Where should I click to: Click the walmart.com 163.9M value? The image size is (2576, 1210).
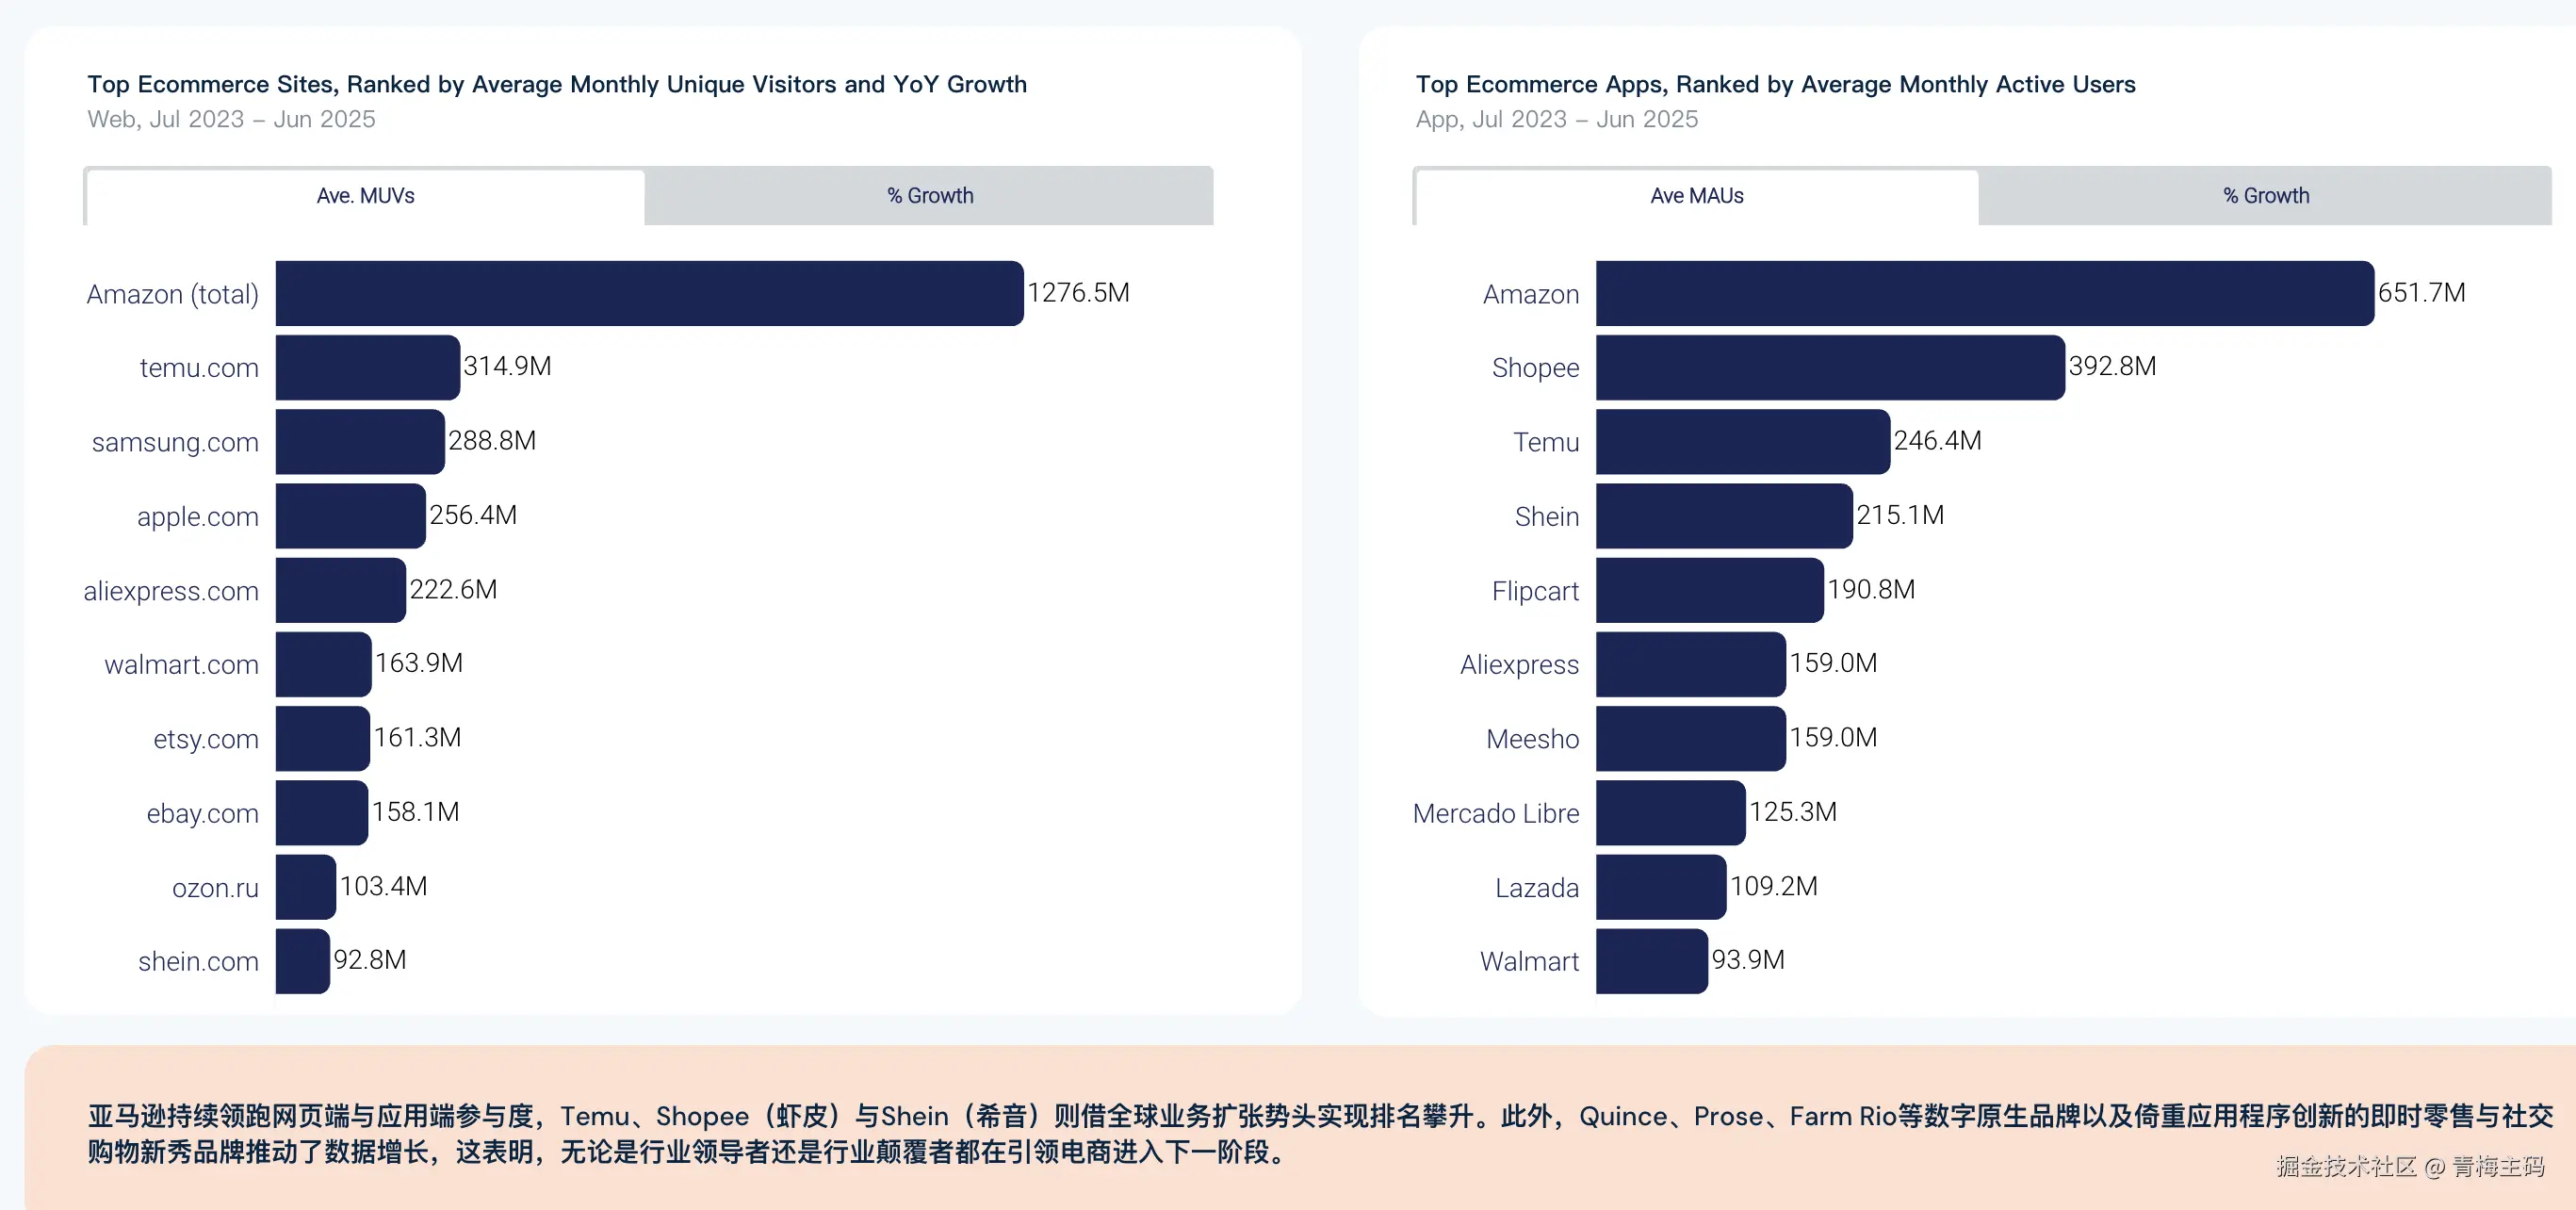[419, 663]
